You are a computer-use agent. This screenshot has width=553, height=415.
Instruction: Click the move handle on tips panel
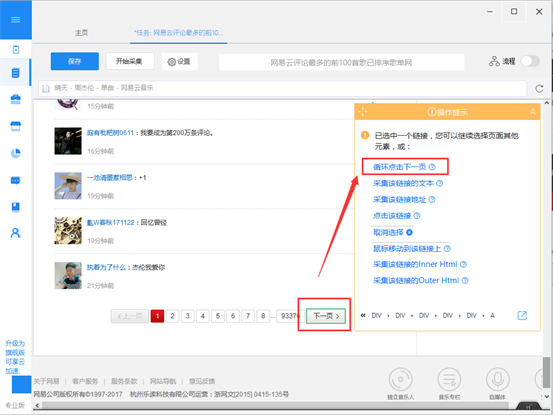click(x=363, y=112)
